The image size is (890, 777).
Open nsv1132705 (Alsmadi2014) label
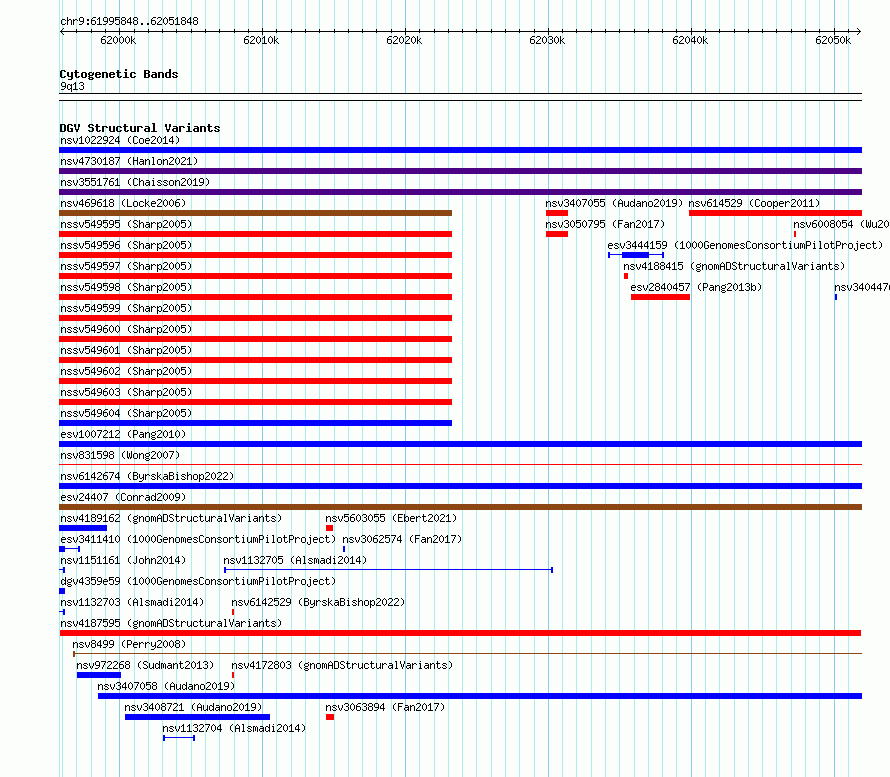point(295,560)
